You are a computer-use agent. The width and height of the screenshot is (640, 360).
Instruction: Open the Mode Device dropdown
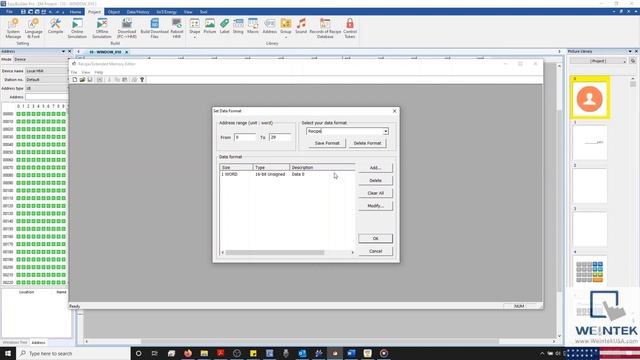point(41,60)
